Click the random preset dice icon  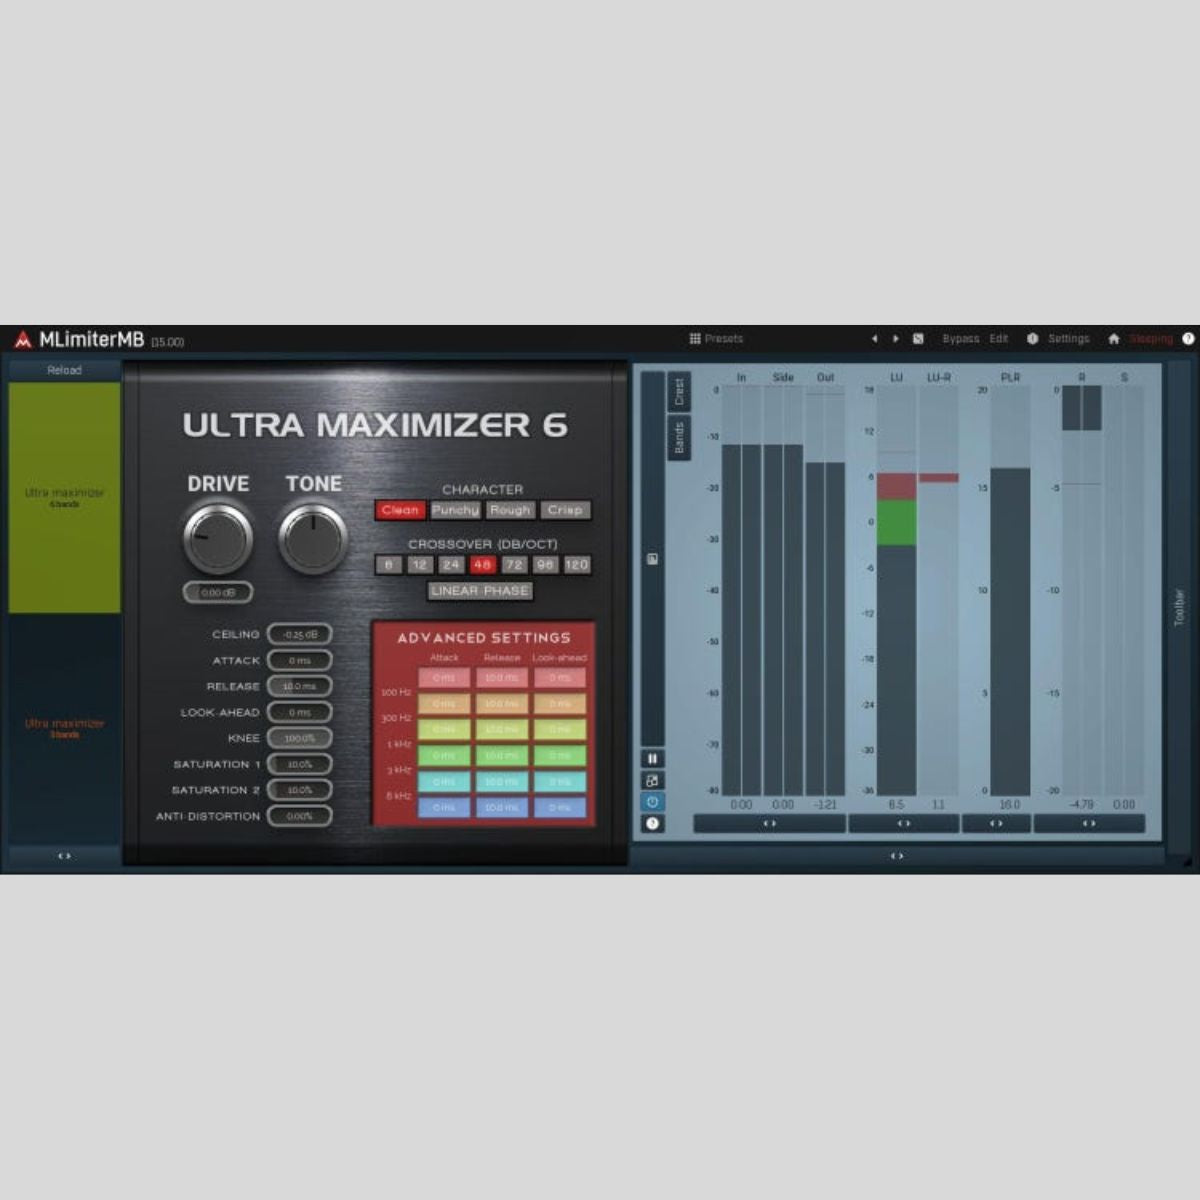pyautogui.click(x=918, y=339)
